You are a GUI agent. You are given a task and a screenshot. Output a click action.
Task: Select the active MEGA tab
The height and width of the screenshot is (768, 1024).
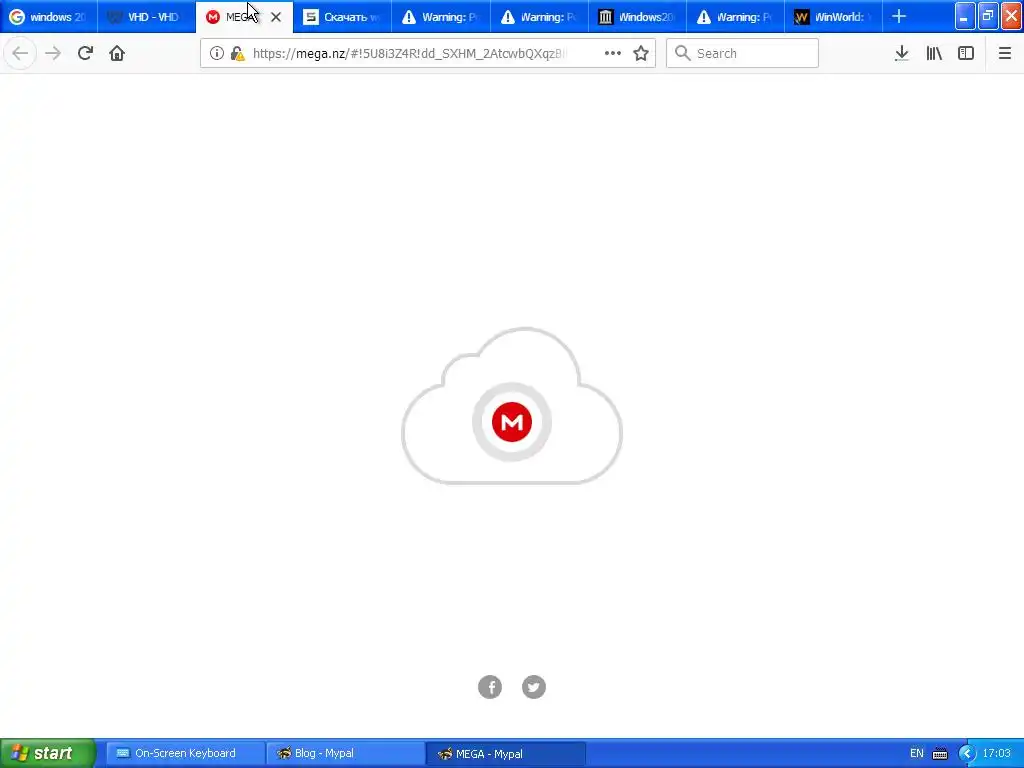point(244,16)
